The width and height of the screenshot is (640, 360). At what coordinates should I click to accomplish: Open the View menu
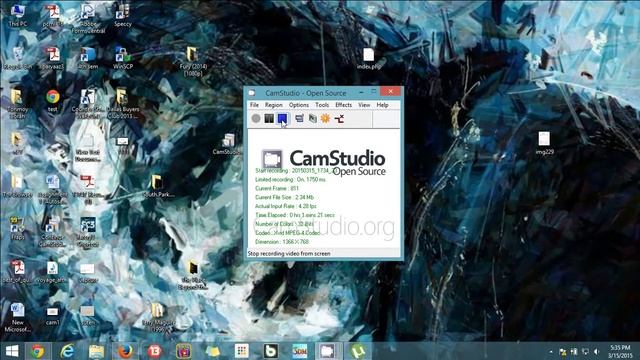pos(364,105)
